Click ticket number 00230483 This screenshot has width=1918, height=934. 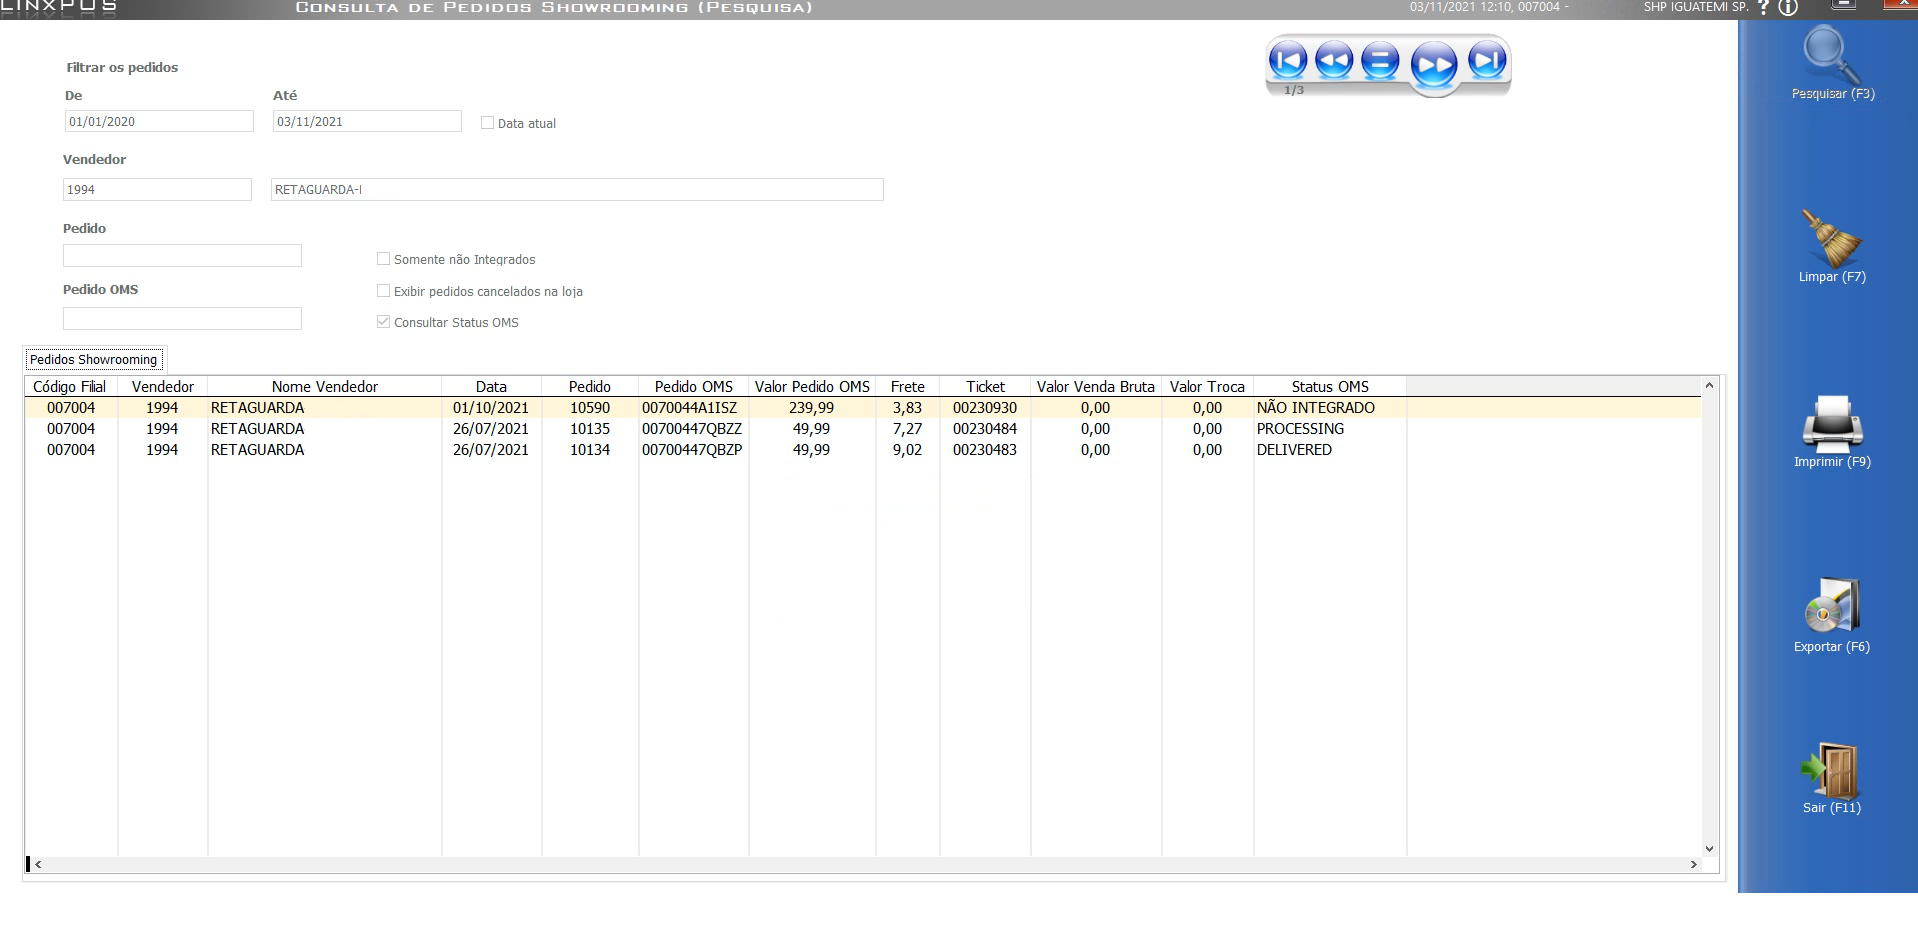(985, 450)
